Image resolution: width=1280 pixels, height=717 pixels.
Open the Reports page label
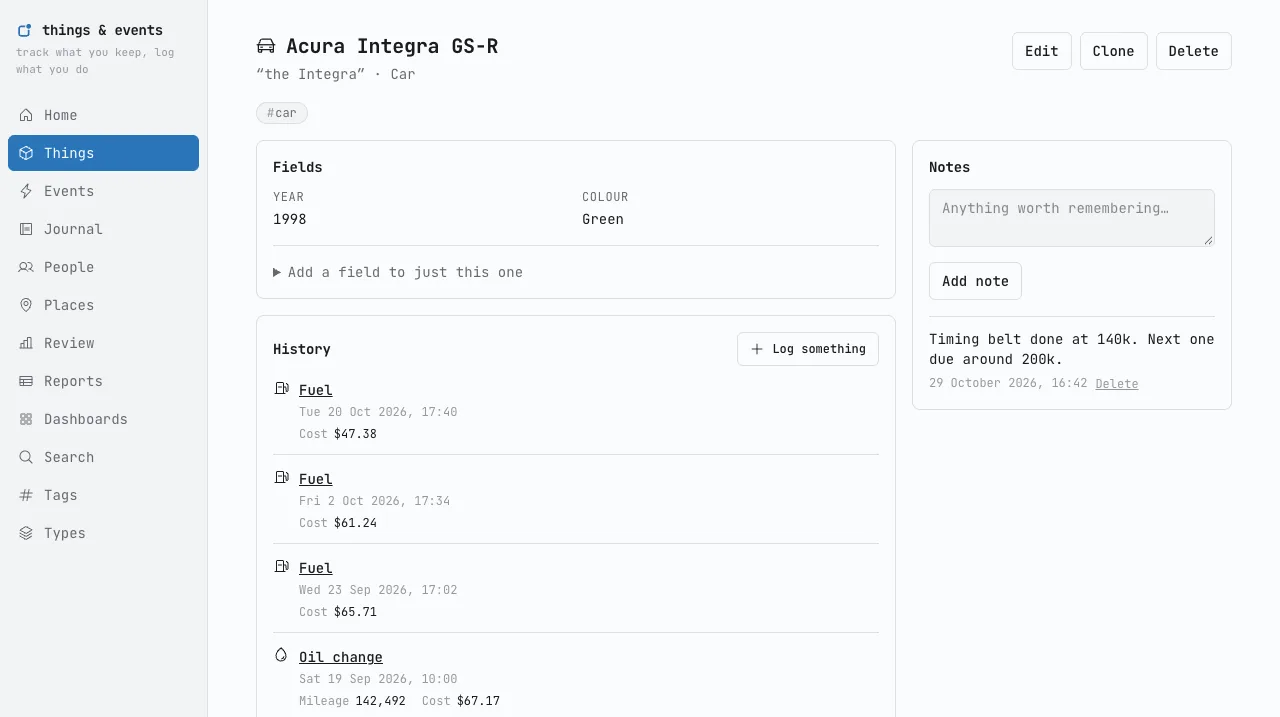pyautogui.click(x=73, y=381)
